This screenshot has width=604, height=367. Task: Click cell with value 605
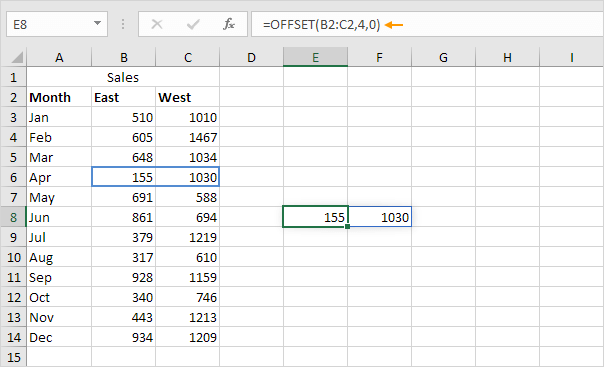pos(124,137)
